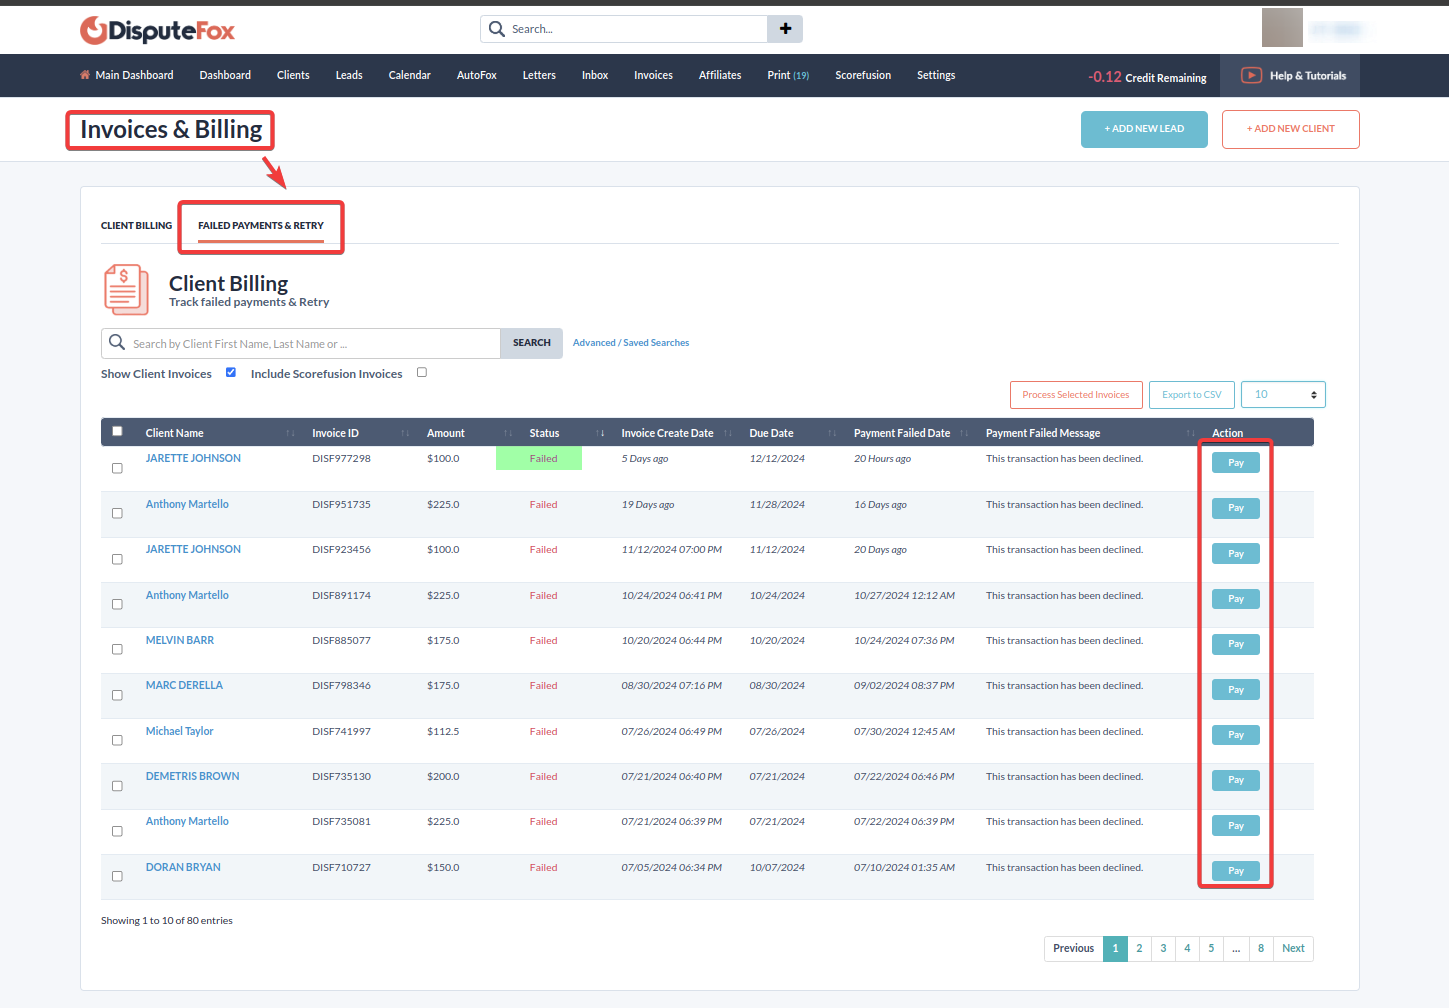
Task: Sort by Status column arrows
Action: coord(600,433)
